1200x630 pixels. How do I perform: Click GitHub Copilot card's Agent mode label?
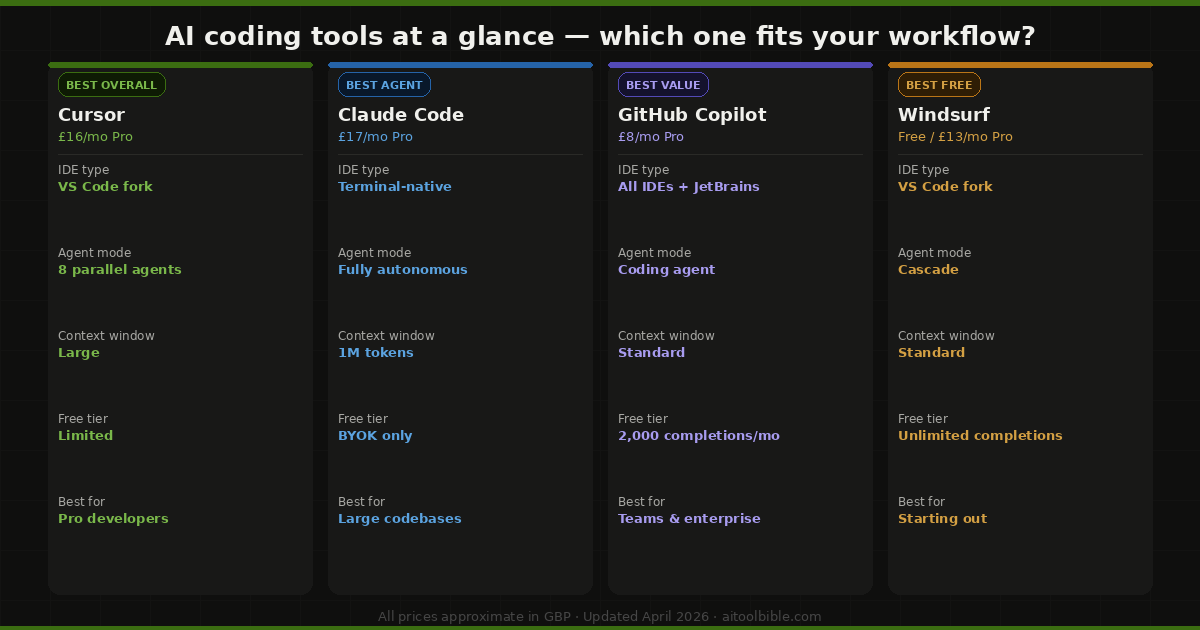[654, 253]
